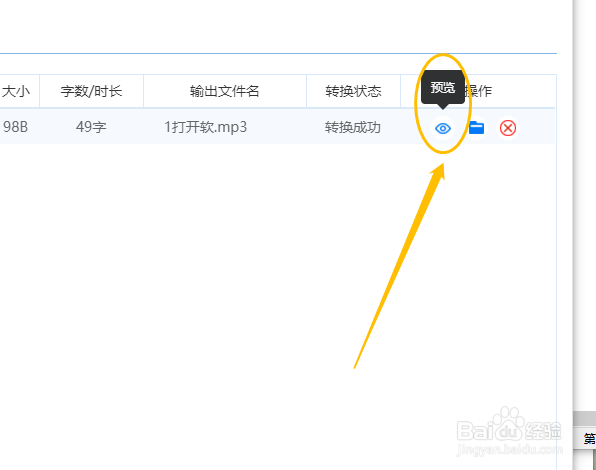
Task: Click the 98B file size cell
Action: click(x=16, y=127)
